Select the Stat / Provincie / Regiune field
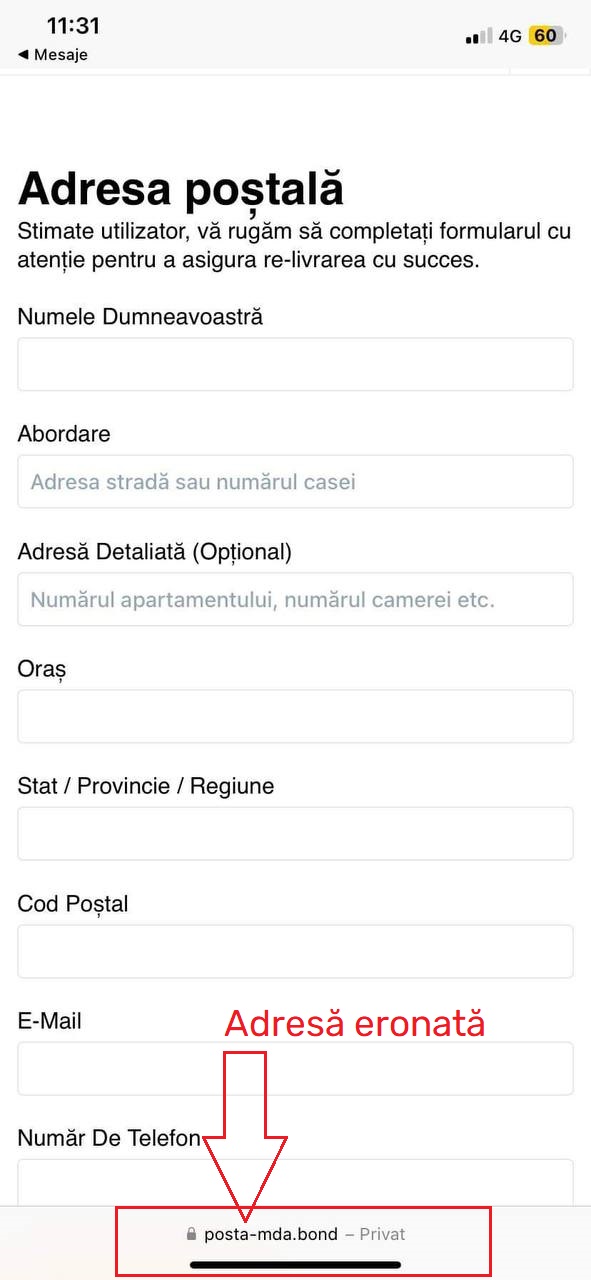591x1280 pixels. pos(295,834)
